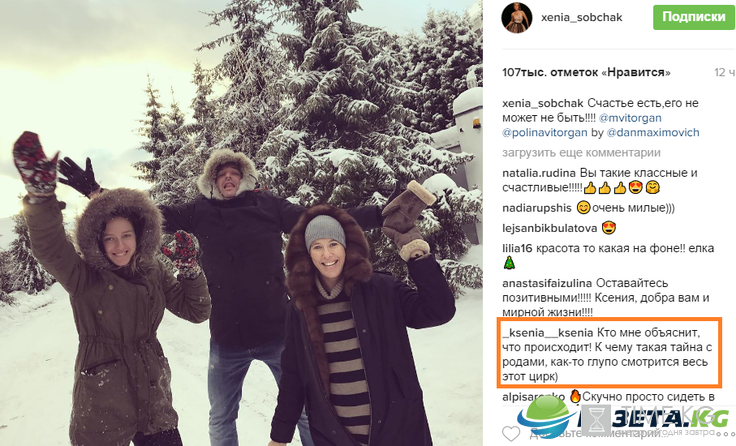The image size is (736, 446).
Task: Open _ksenia__ksenia commenter profile
Action: (x=548, y=333)
